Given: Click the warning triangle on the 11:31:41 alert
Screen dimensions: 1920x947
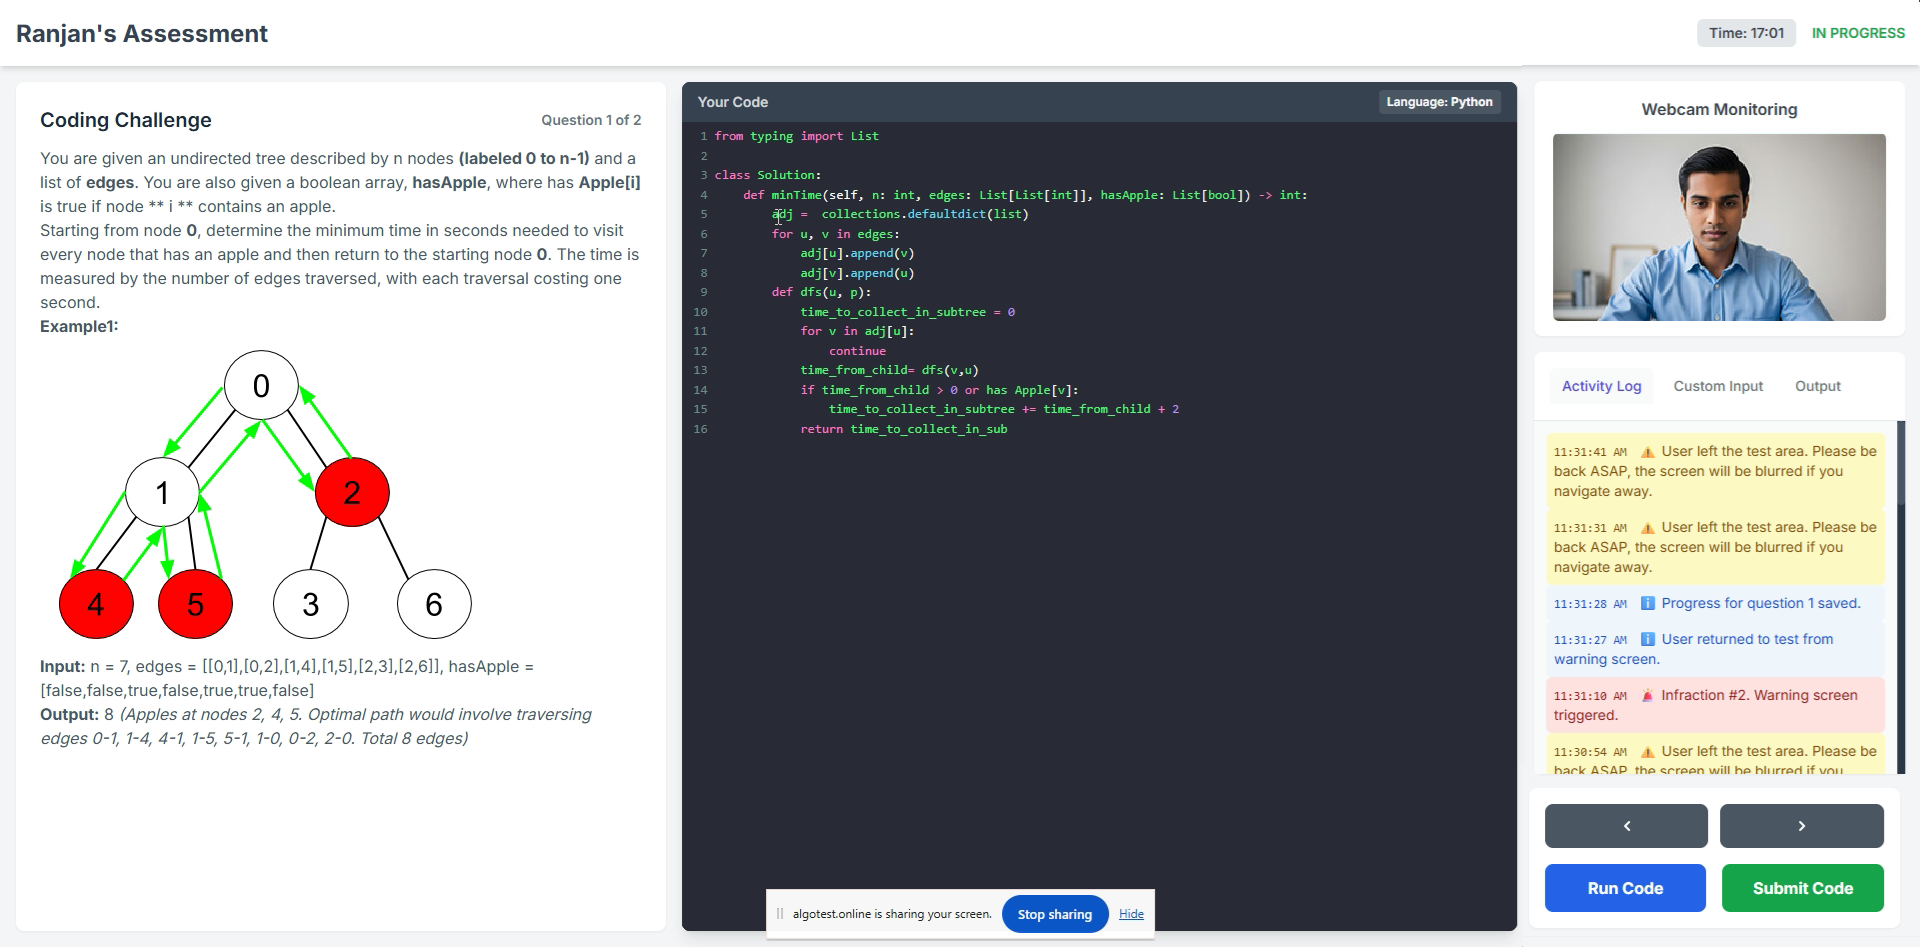Looking at the screenshot, I should click(1648, 451).
